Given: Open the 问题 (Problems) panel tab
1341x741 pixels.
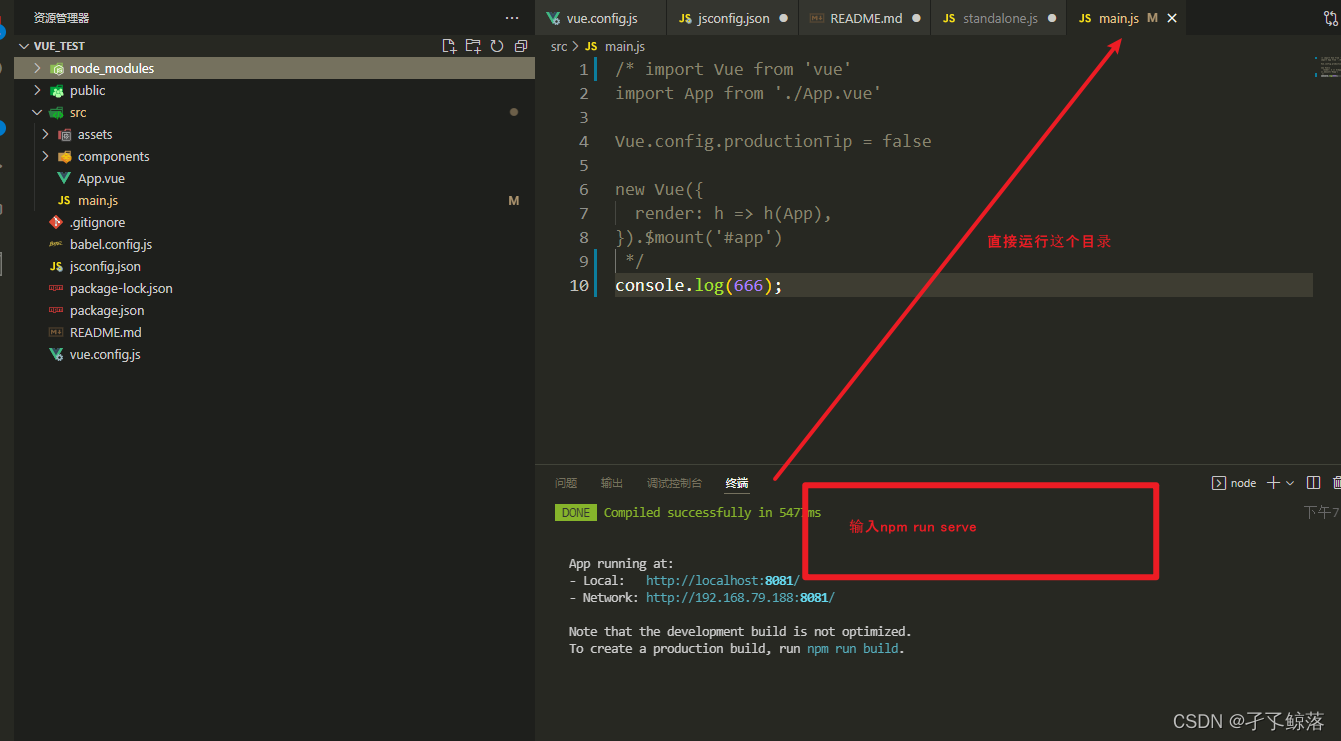Looking at the screenshot, I should 566,483.
